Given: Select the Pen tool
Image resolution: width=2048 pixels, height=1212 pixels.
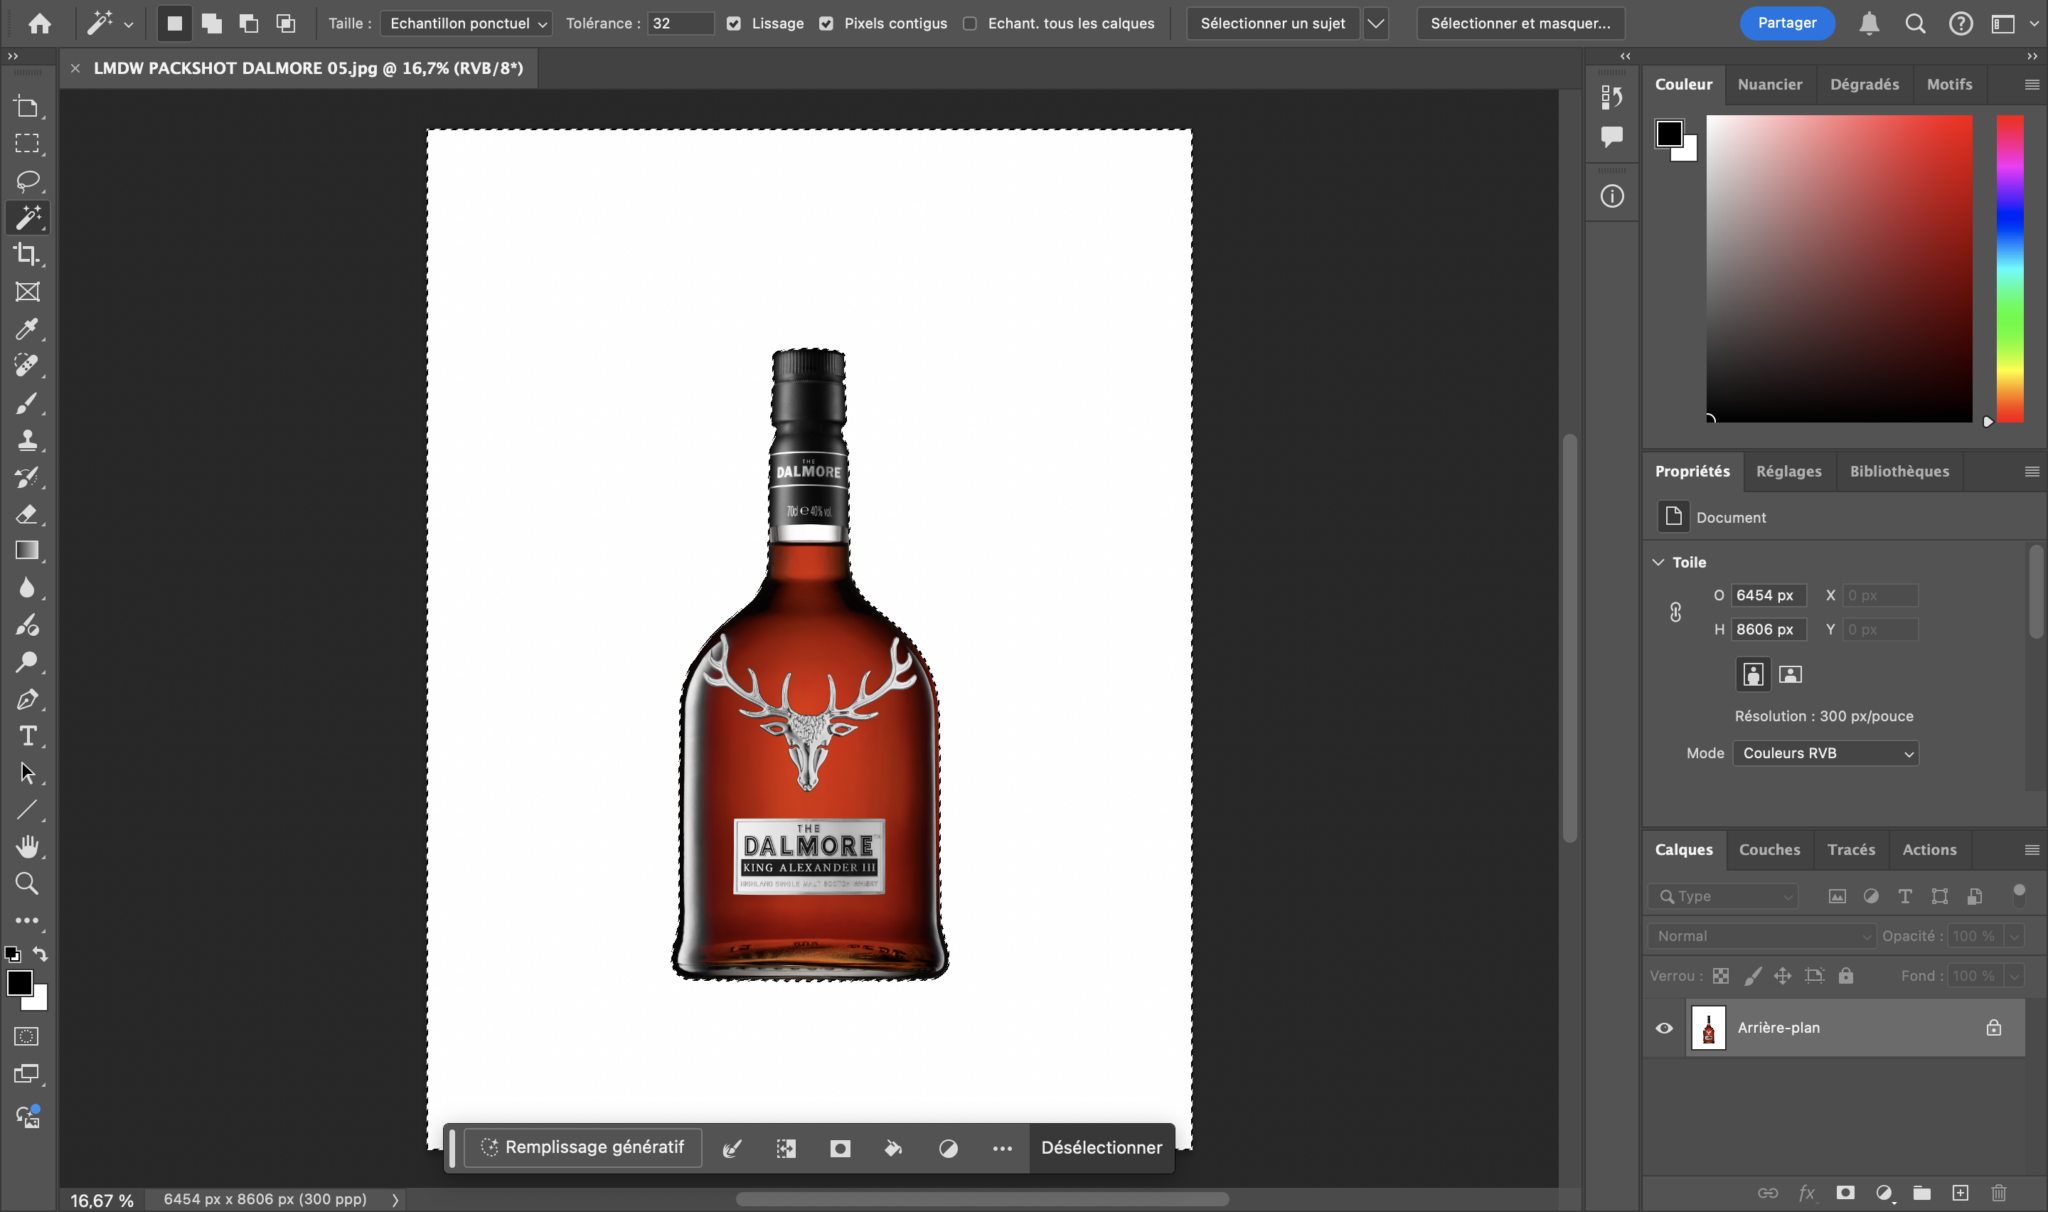Looking at the screenshot, I should [27, 699].
